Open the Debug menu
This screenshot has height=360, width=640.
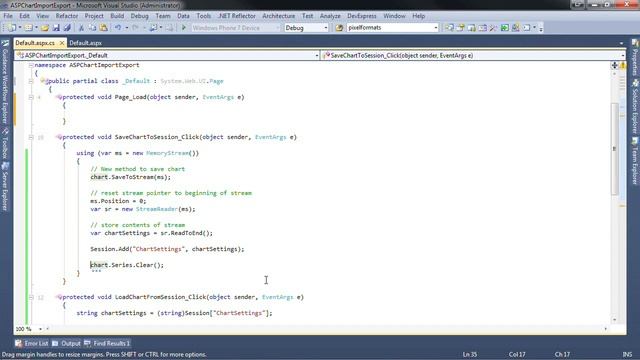click(x=140, y=16)
